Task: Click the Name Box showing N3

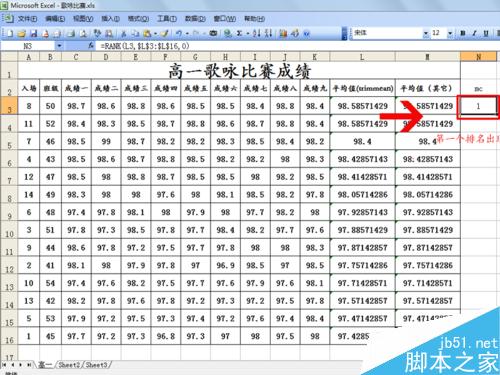Action: pos(28,46)
